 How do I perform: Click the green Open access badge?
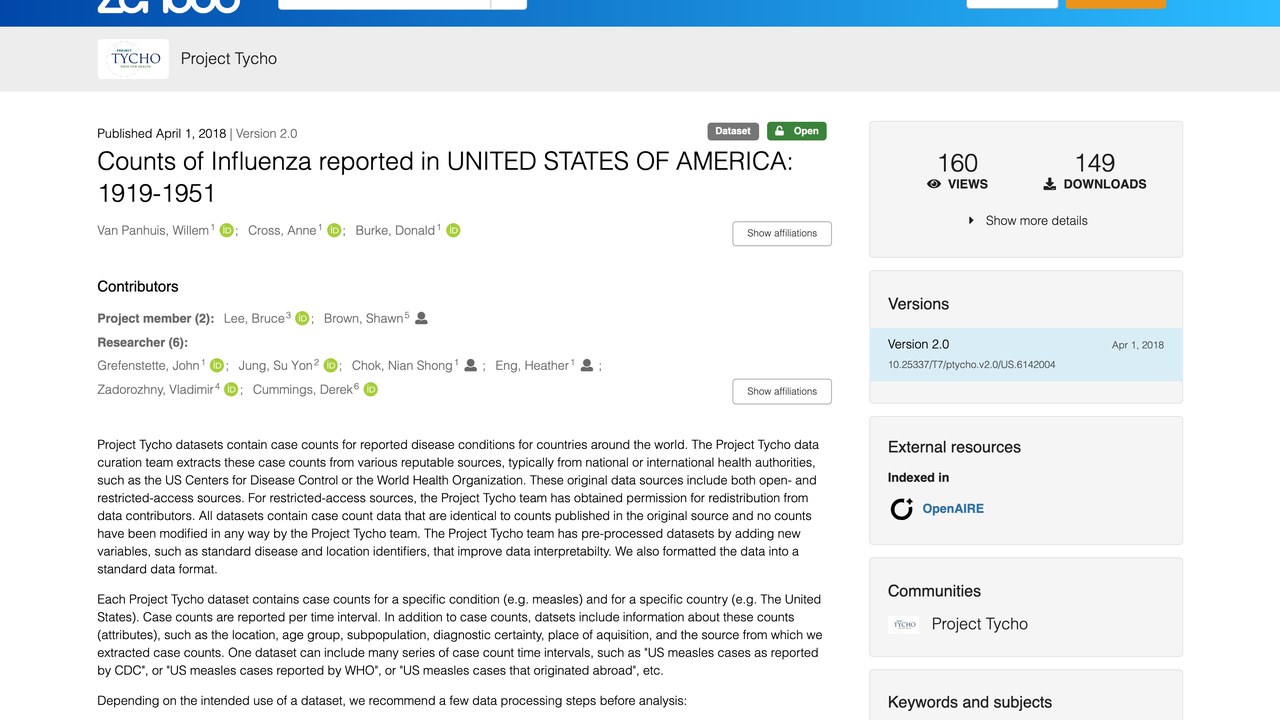coord(797,131)
